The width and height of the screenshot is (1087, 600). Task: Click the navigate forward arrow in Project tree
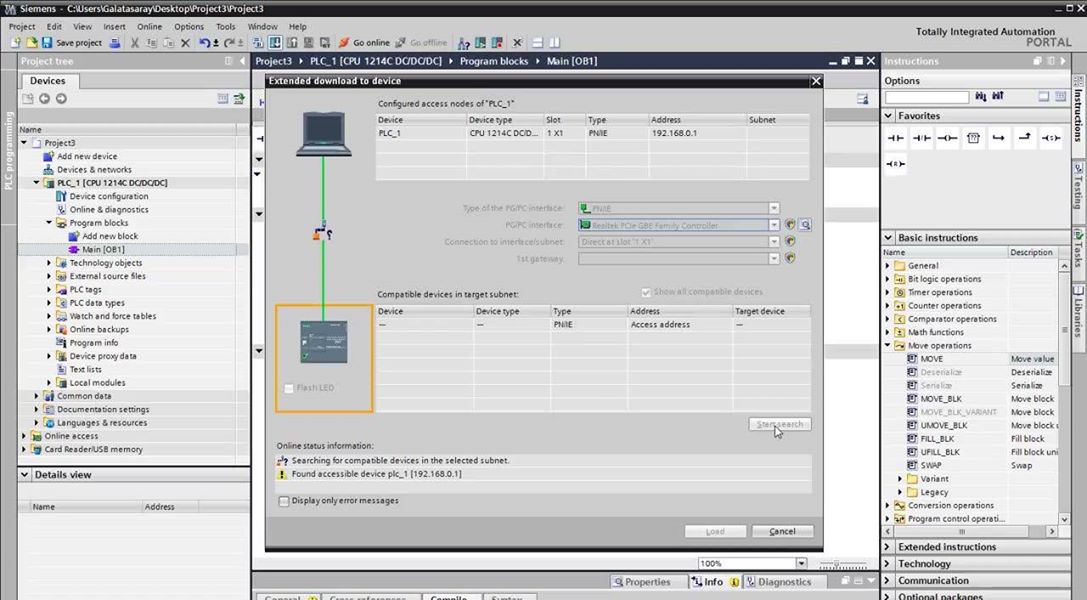(x=61, y=99)
